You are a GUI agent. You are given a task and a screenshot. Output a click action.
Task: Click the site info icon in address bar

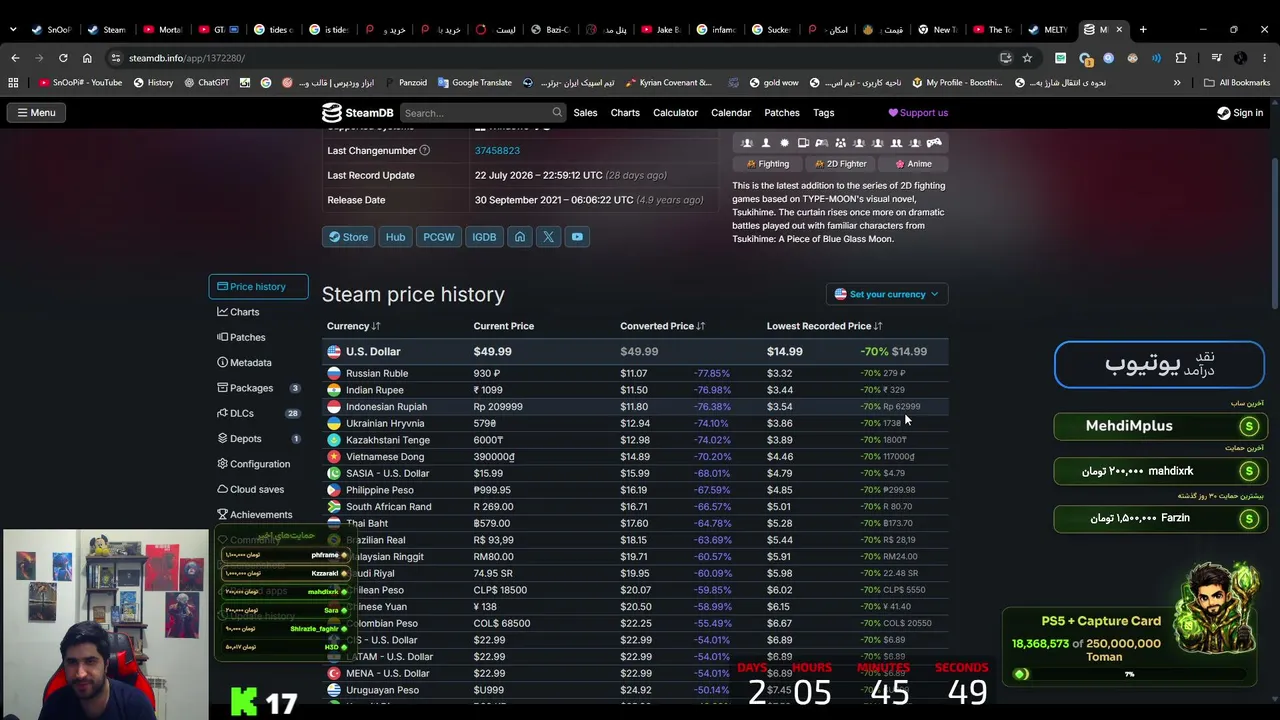pyautogui.click(x=116, y=58)
